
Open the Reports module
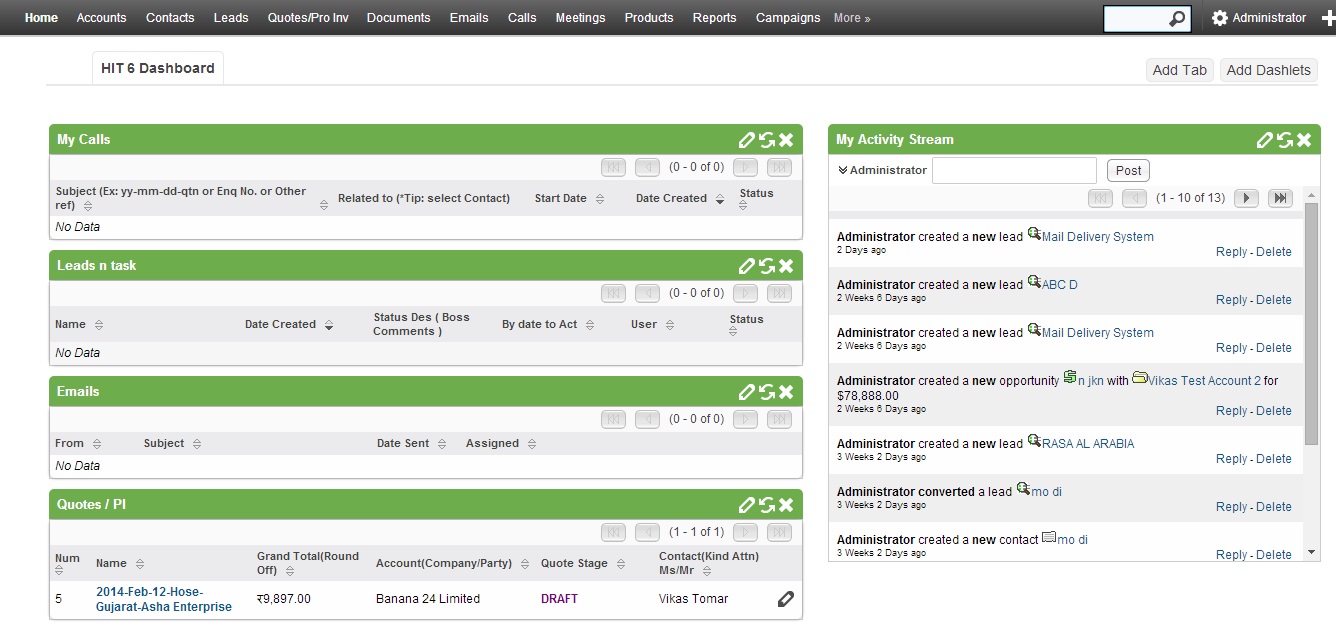coord(714,18)
